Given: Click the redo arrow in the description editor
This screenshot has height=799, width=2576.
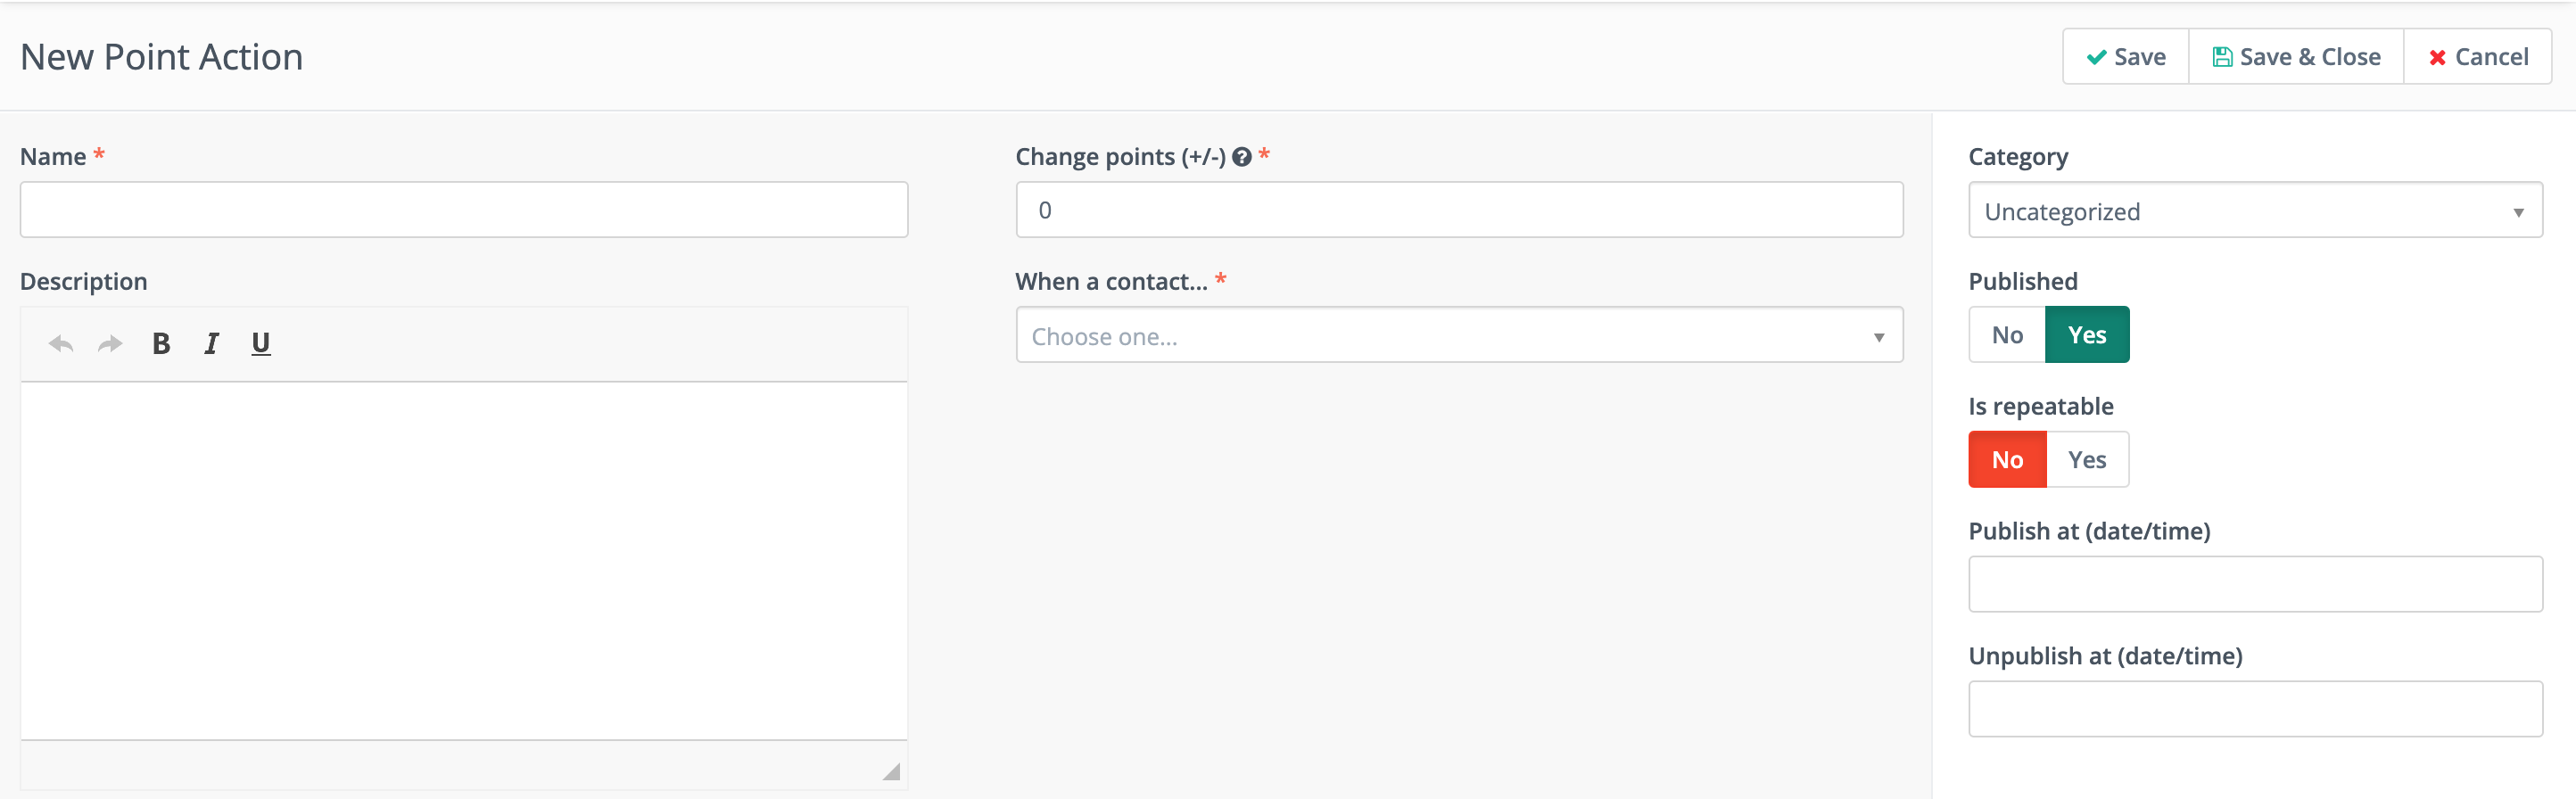Looking at the screenshot, I should (x=110, y=343).
